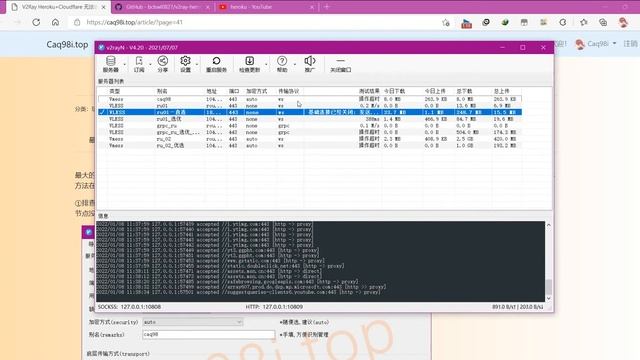Select the Vmess server row caq98
This screenshot has width=640, height=360.
(x=310, y=99)
